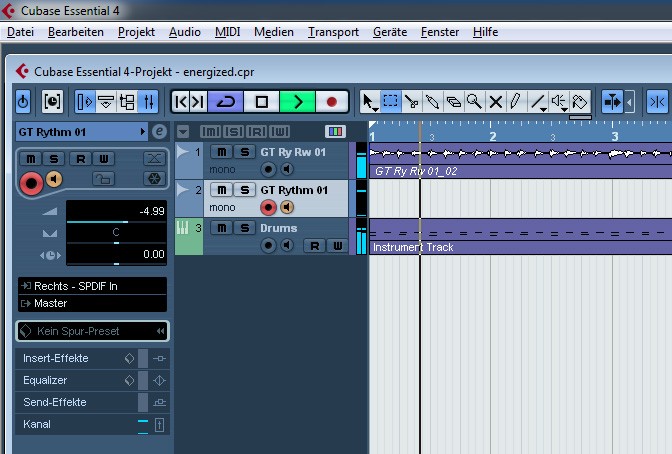Open the Hilfe menu
Image resolution: width=672 pixels, height=454 pixels.
tap(486, 32)
